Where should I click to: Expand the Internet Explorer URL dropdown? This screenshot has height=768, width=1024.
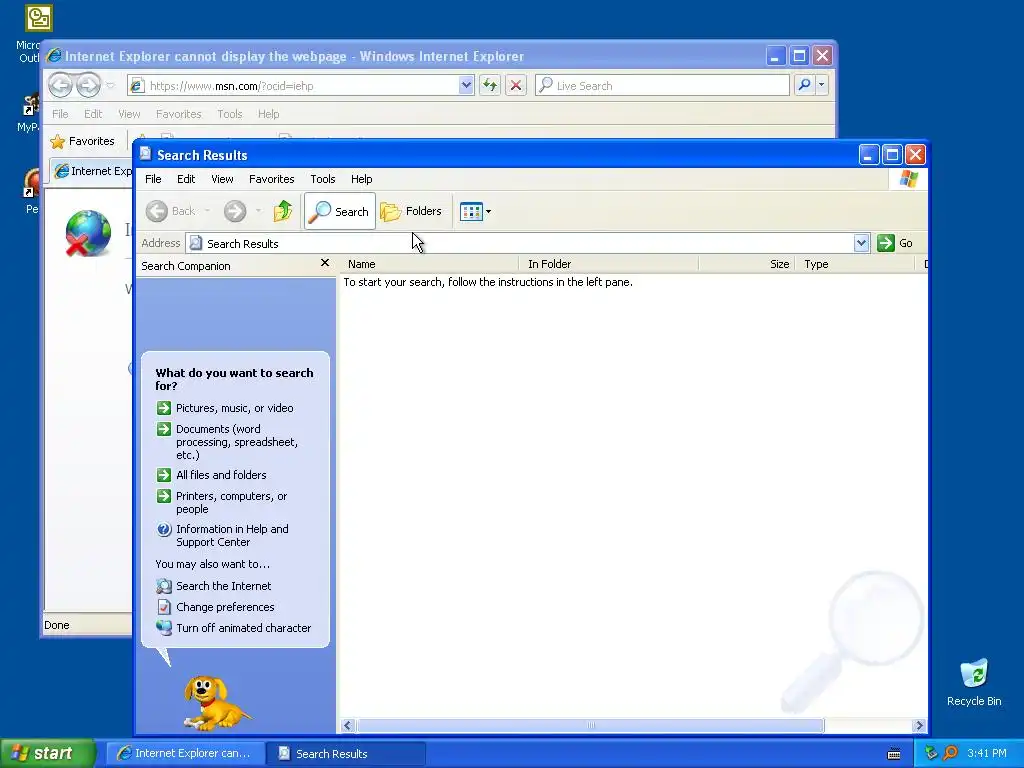point(466,85)
